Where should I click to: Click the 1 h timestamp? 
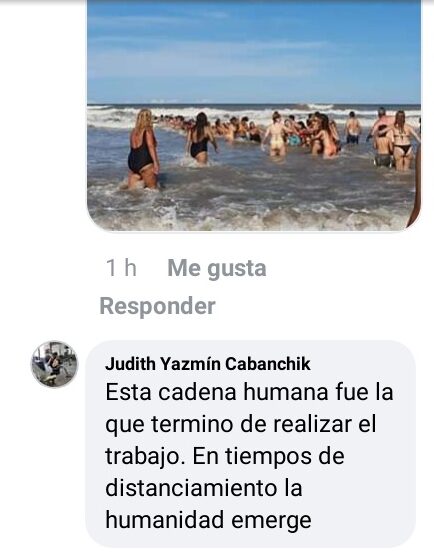pos(121,268)
